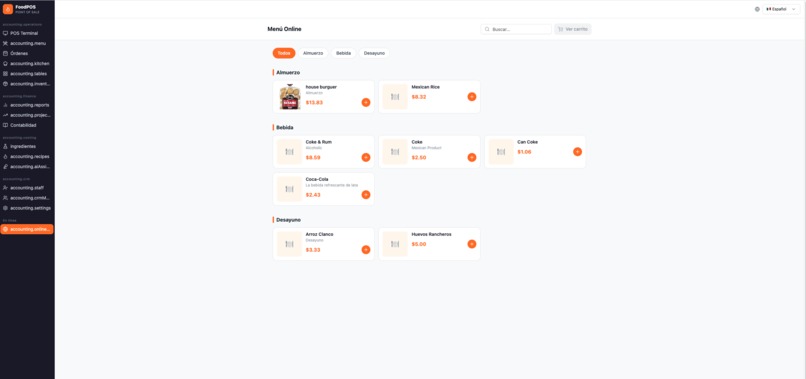This screenshot has width=806, height=379.
Task: Click the Desayuno section heading
Action: click(x=288, y=220)
